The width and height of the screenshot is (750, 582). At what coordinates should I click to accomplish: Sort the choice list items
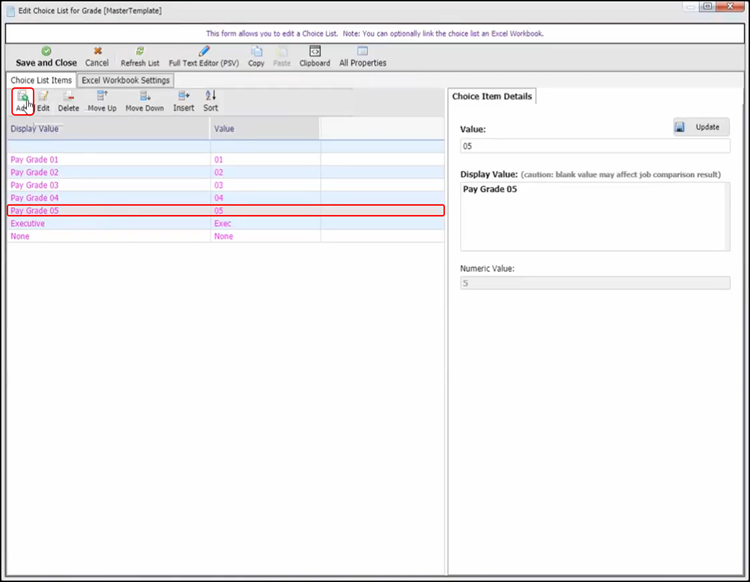tap(211, 101)
